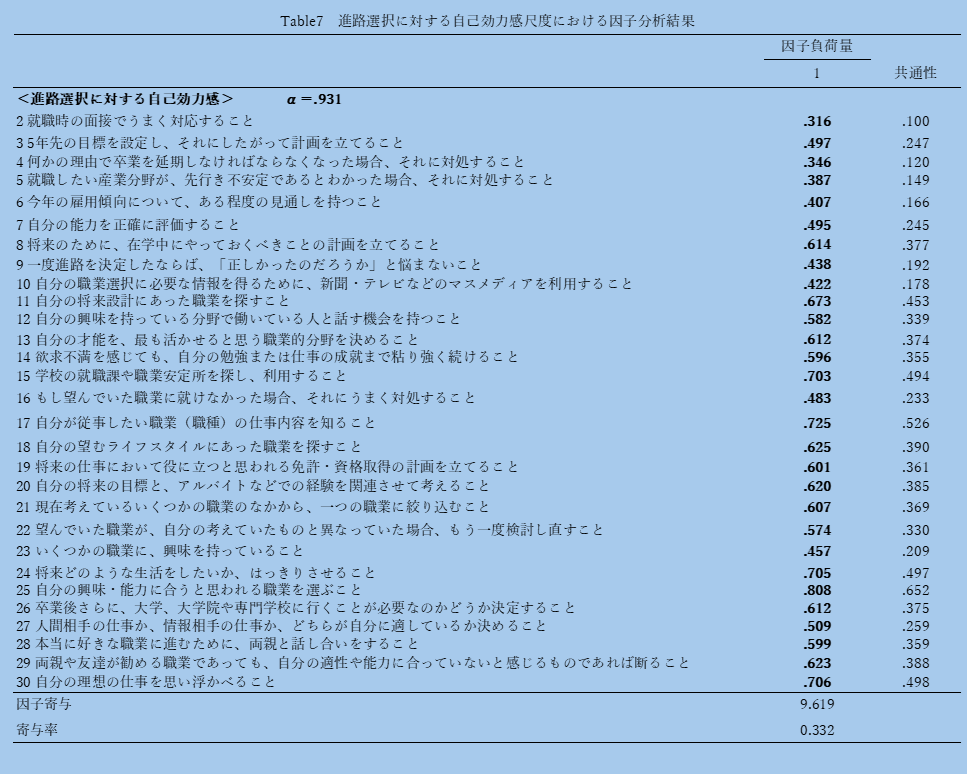967x774 pixels.
Task: Select the 0.332 contribution rate value
Action: click(x=816, y=730)
